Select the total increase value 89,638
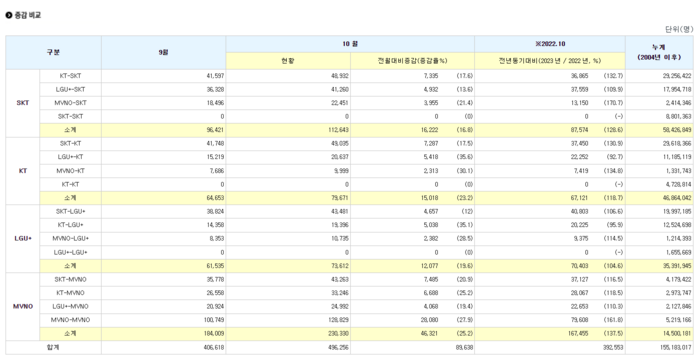Viewport: 700px width, 363px height. [464, 347]
